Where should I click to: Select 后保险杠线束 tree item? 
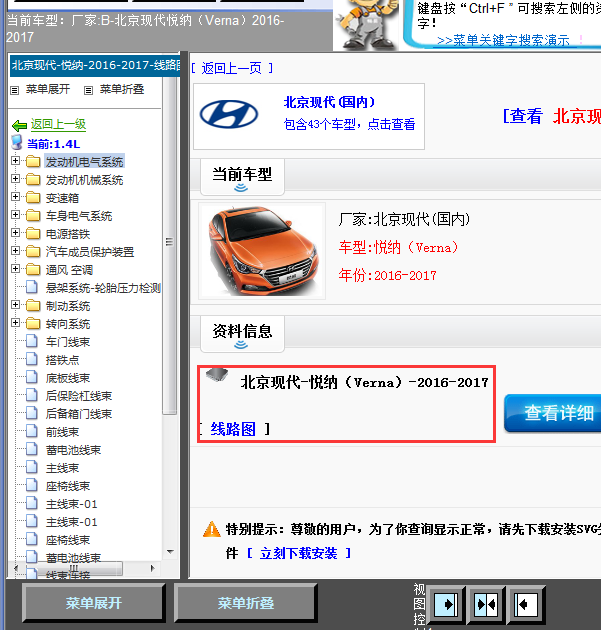point(79,396)
